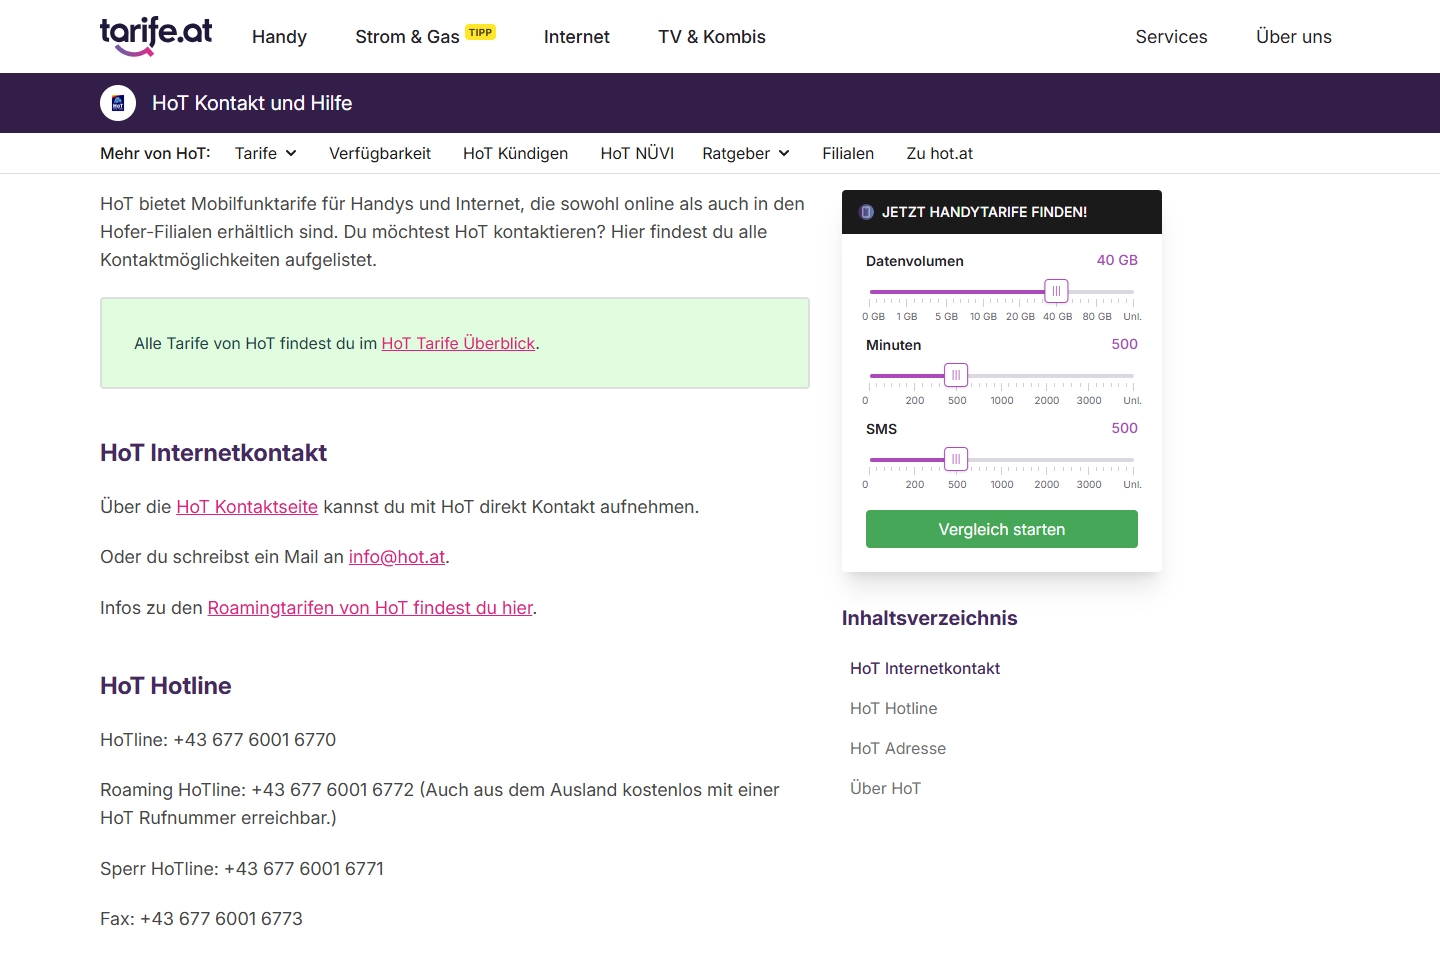Click the SMS slider handle
This screenshot has width=1440, height=960.
click(956, 459)
